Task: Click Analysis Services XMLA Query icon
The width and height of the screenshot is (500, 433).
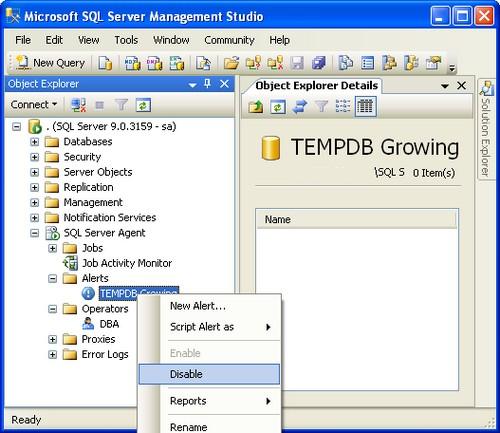Action: coord(177,63)
